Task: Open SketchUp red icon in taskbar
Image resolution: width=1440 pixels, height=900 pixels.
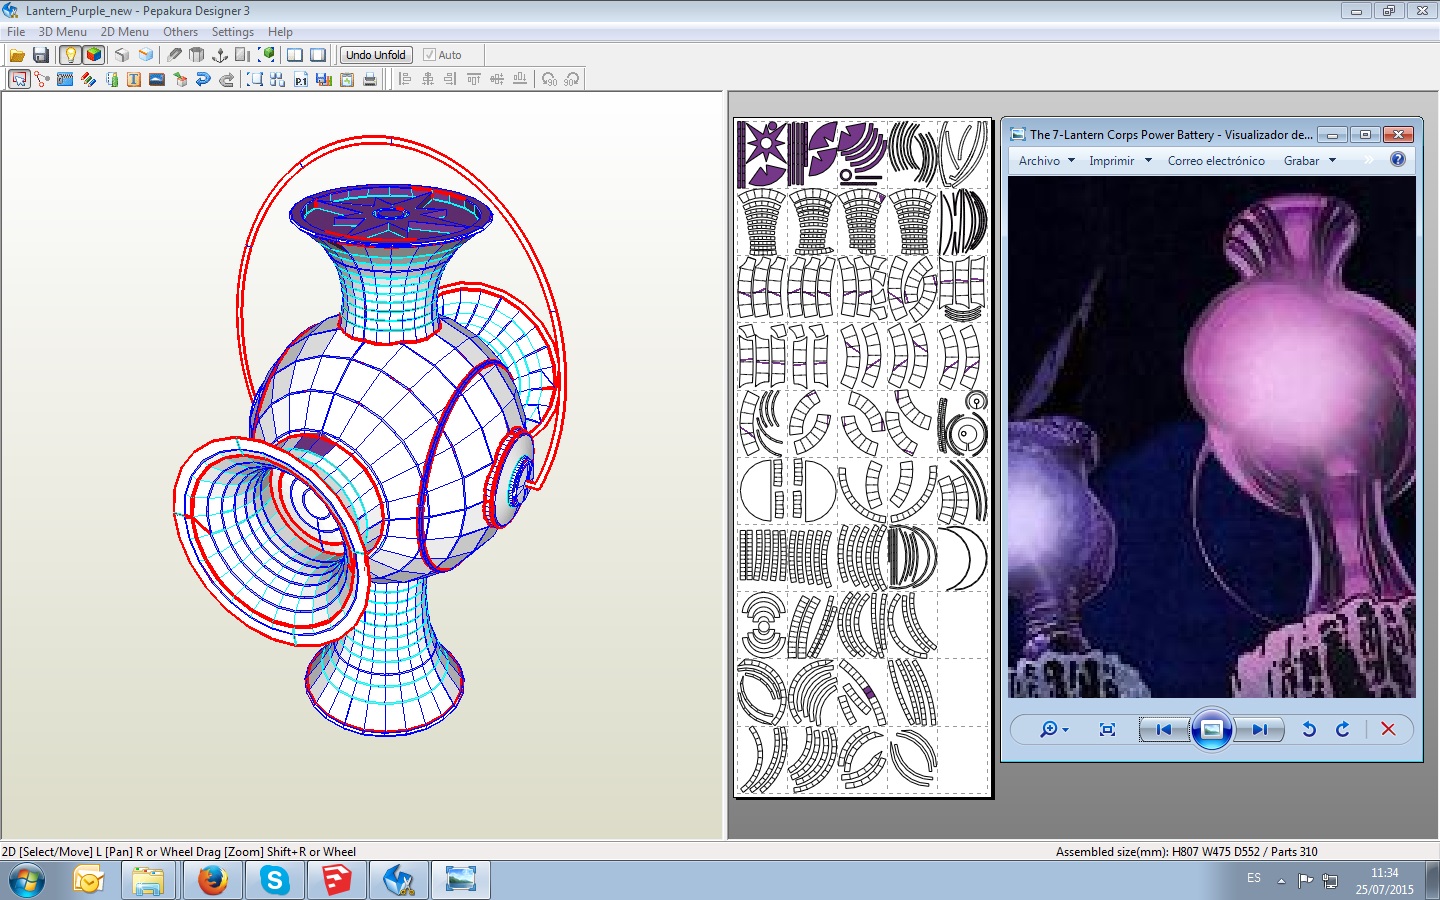Action: click(336, 881)
